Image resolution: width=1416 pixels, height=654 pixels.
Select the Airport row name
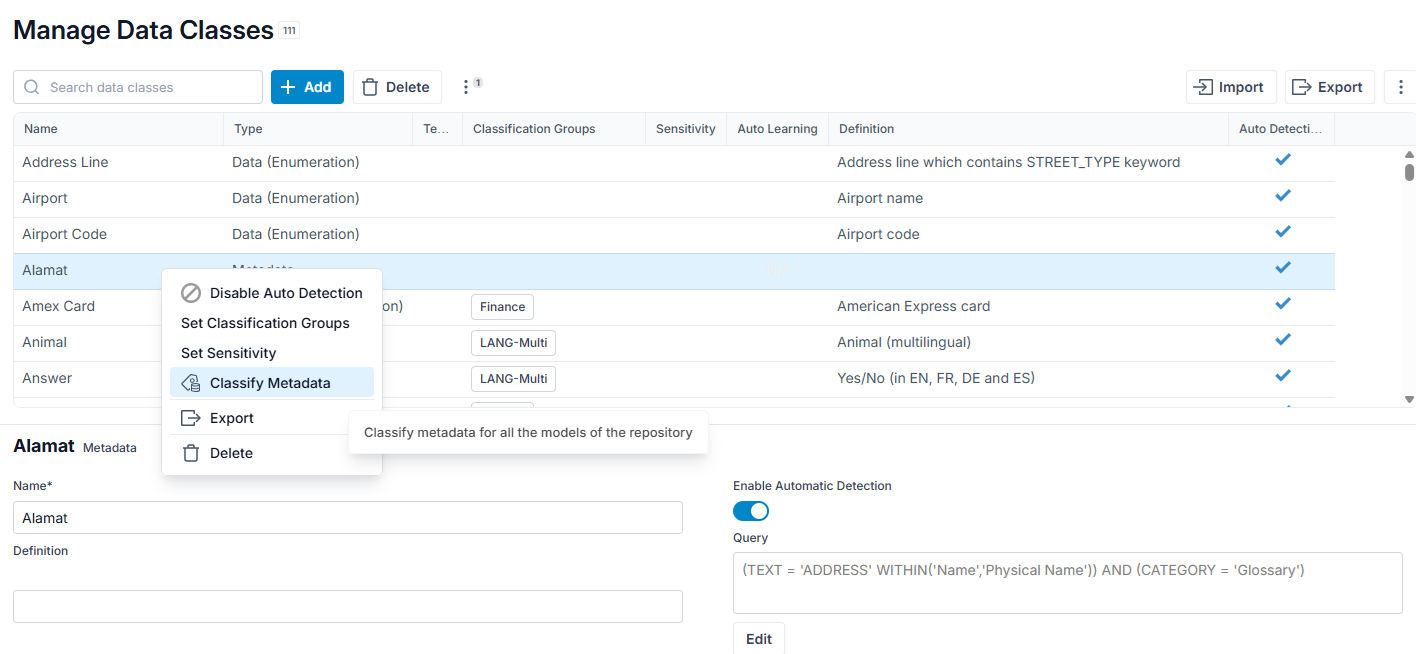[x=45, y=198]
